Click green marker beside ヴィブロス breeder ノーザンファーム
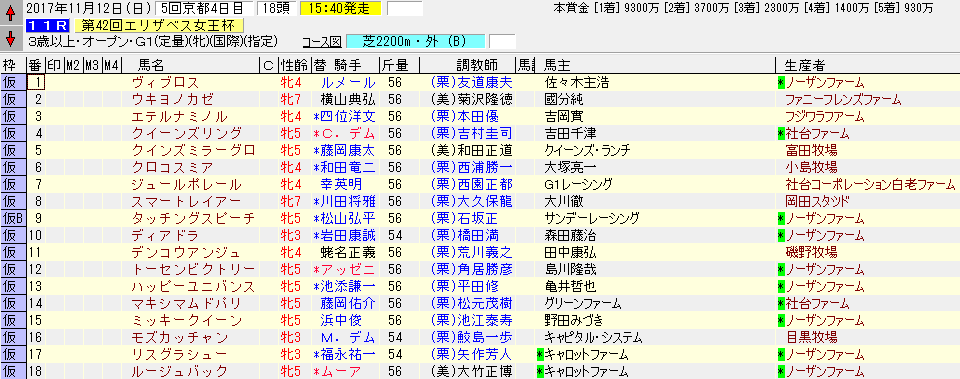Screen dimensions: 960x379 click(781, 82)
